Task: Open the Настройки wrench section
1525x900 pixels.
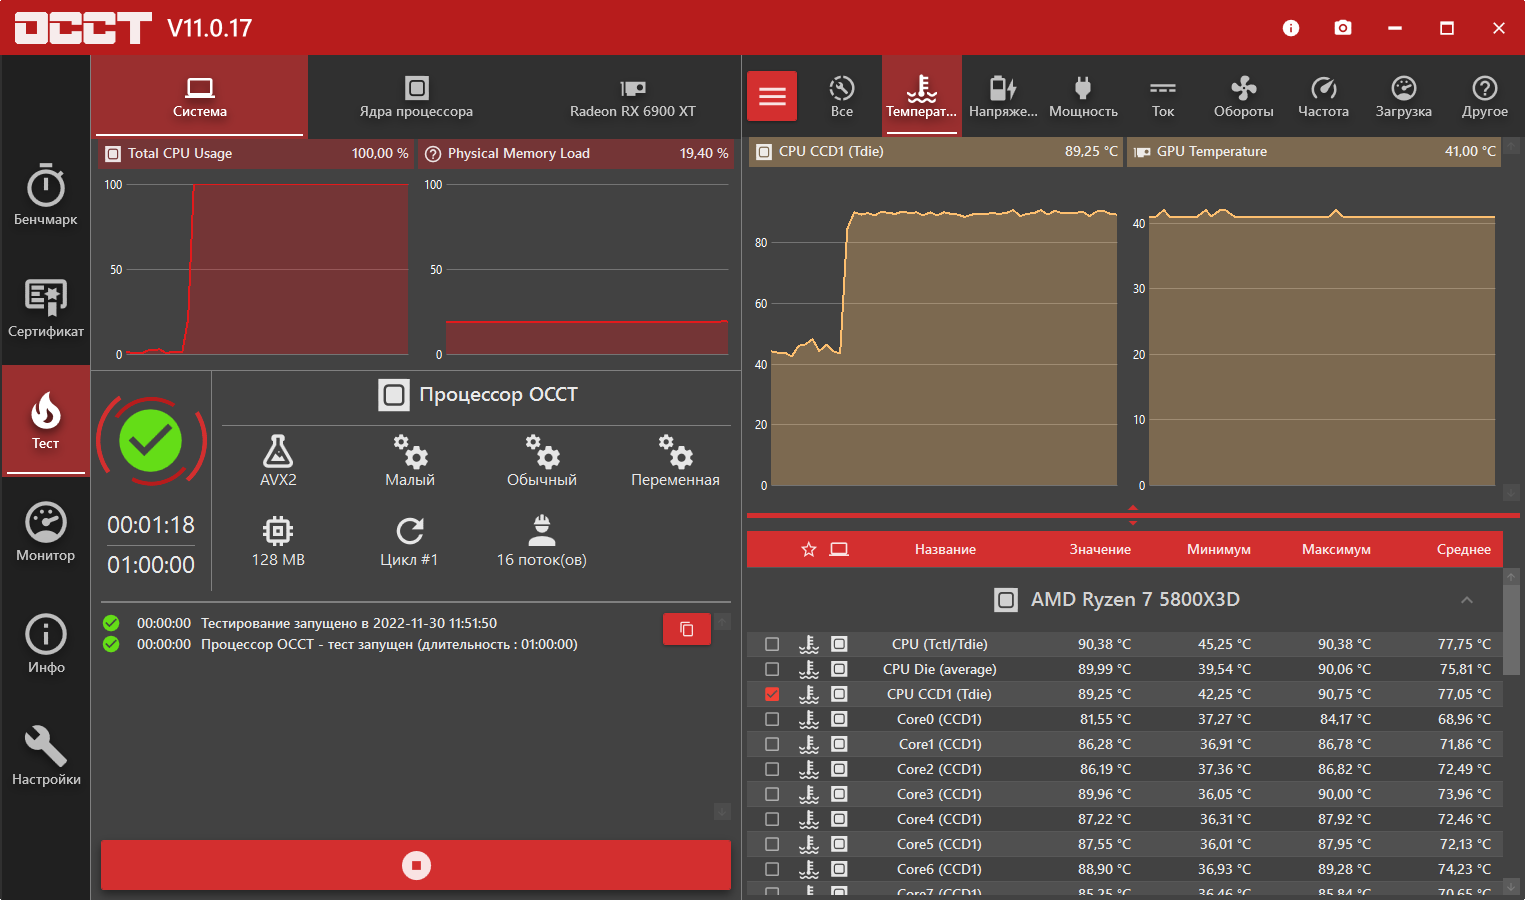Action: click(x=45, y=756)
